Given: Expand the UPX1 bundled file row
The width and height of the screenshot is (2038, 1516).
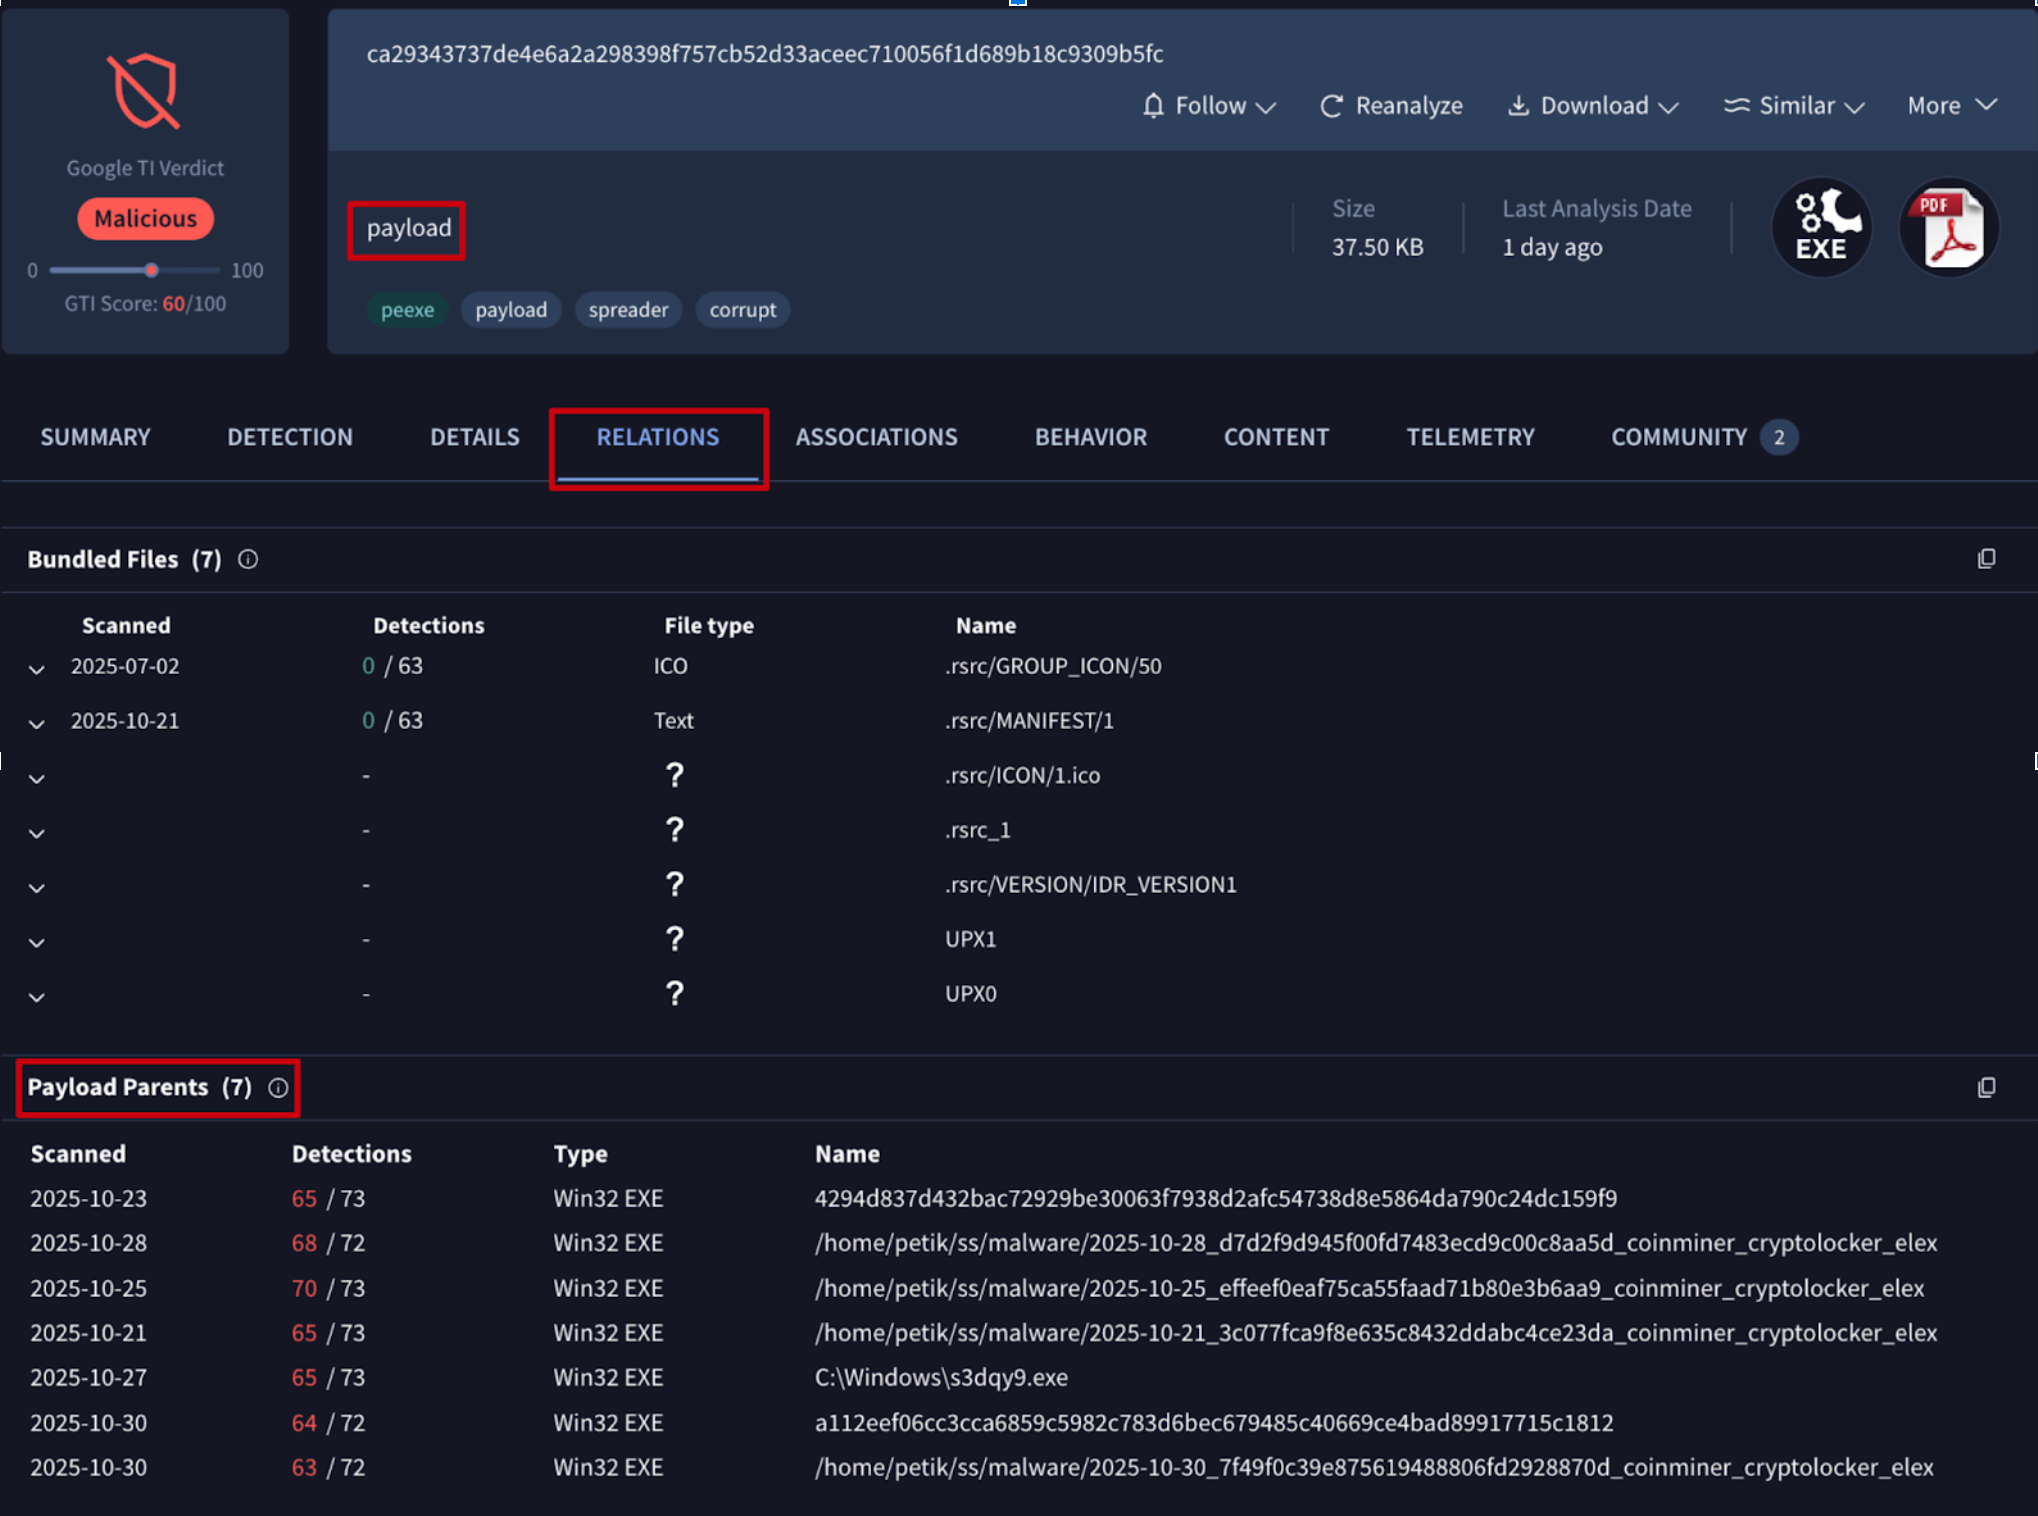Looking at the screenshot, I should coord(37,941).
